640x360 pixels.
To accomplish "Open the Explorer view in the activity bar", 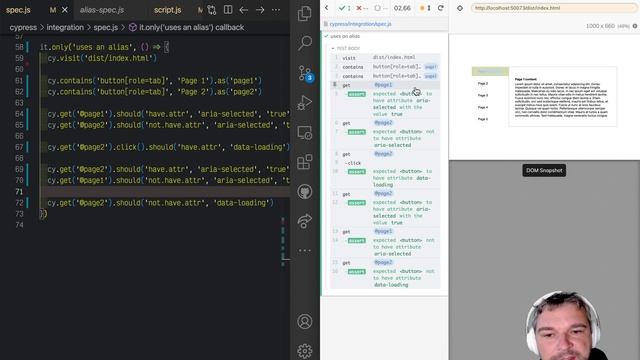I will 304,14.
